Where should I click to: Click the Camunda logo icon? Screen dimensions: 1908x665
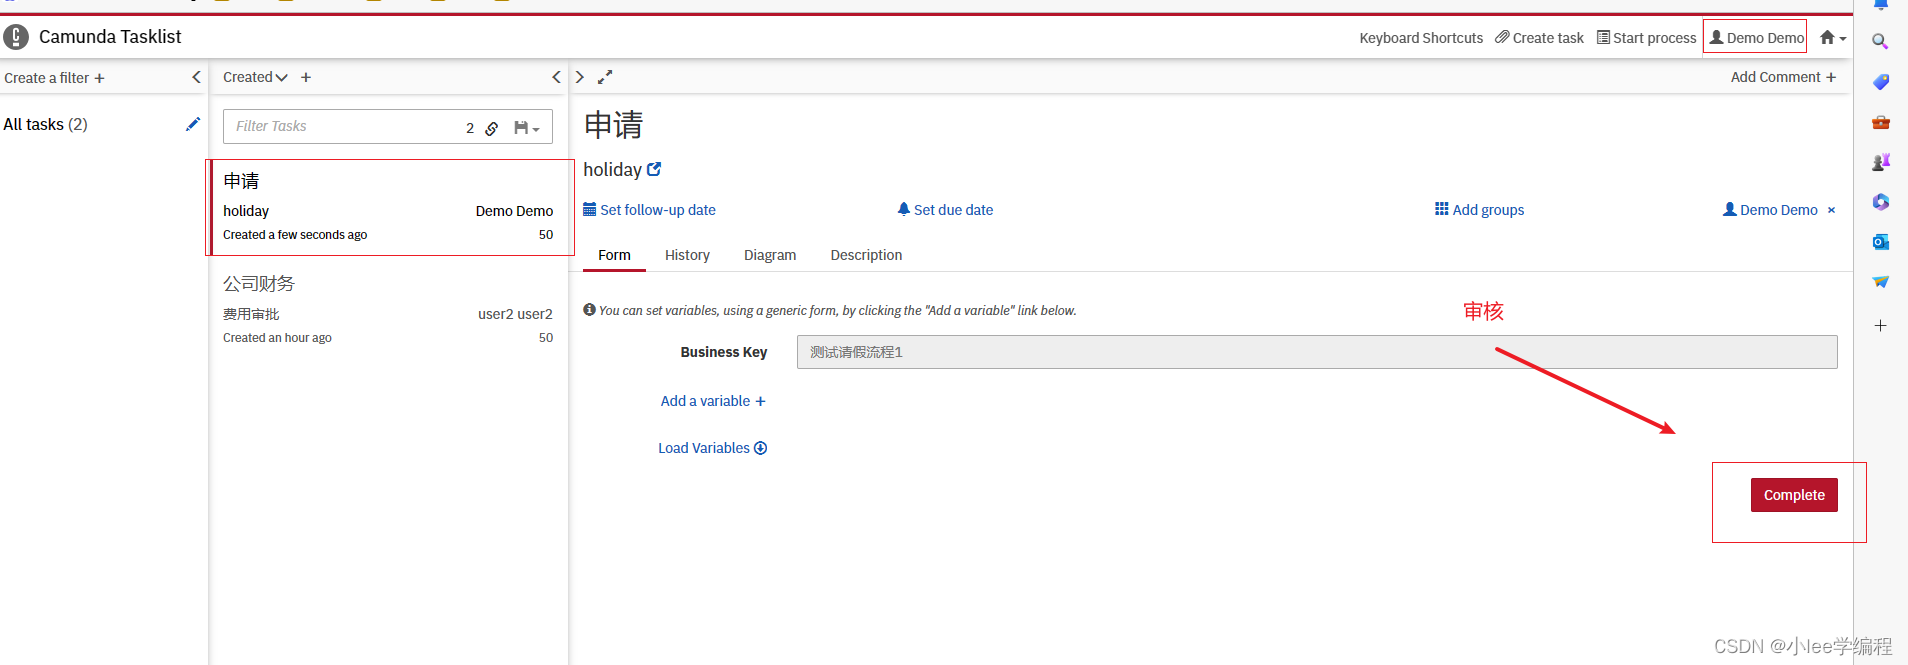tap(16, 37)
